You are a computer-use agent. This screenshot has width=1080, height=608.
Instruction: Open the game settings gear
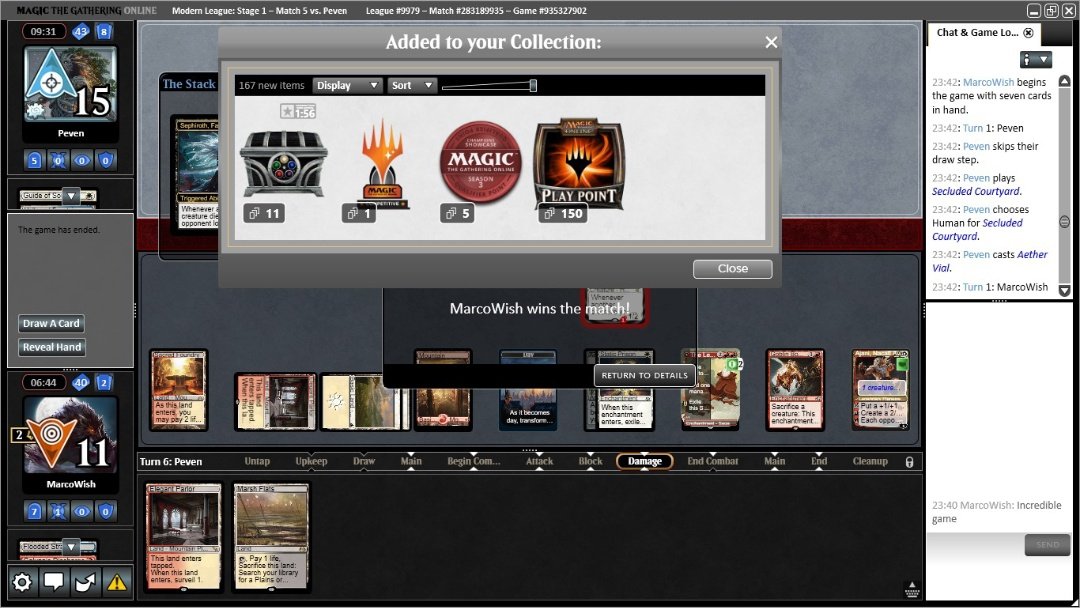[22, 582]
